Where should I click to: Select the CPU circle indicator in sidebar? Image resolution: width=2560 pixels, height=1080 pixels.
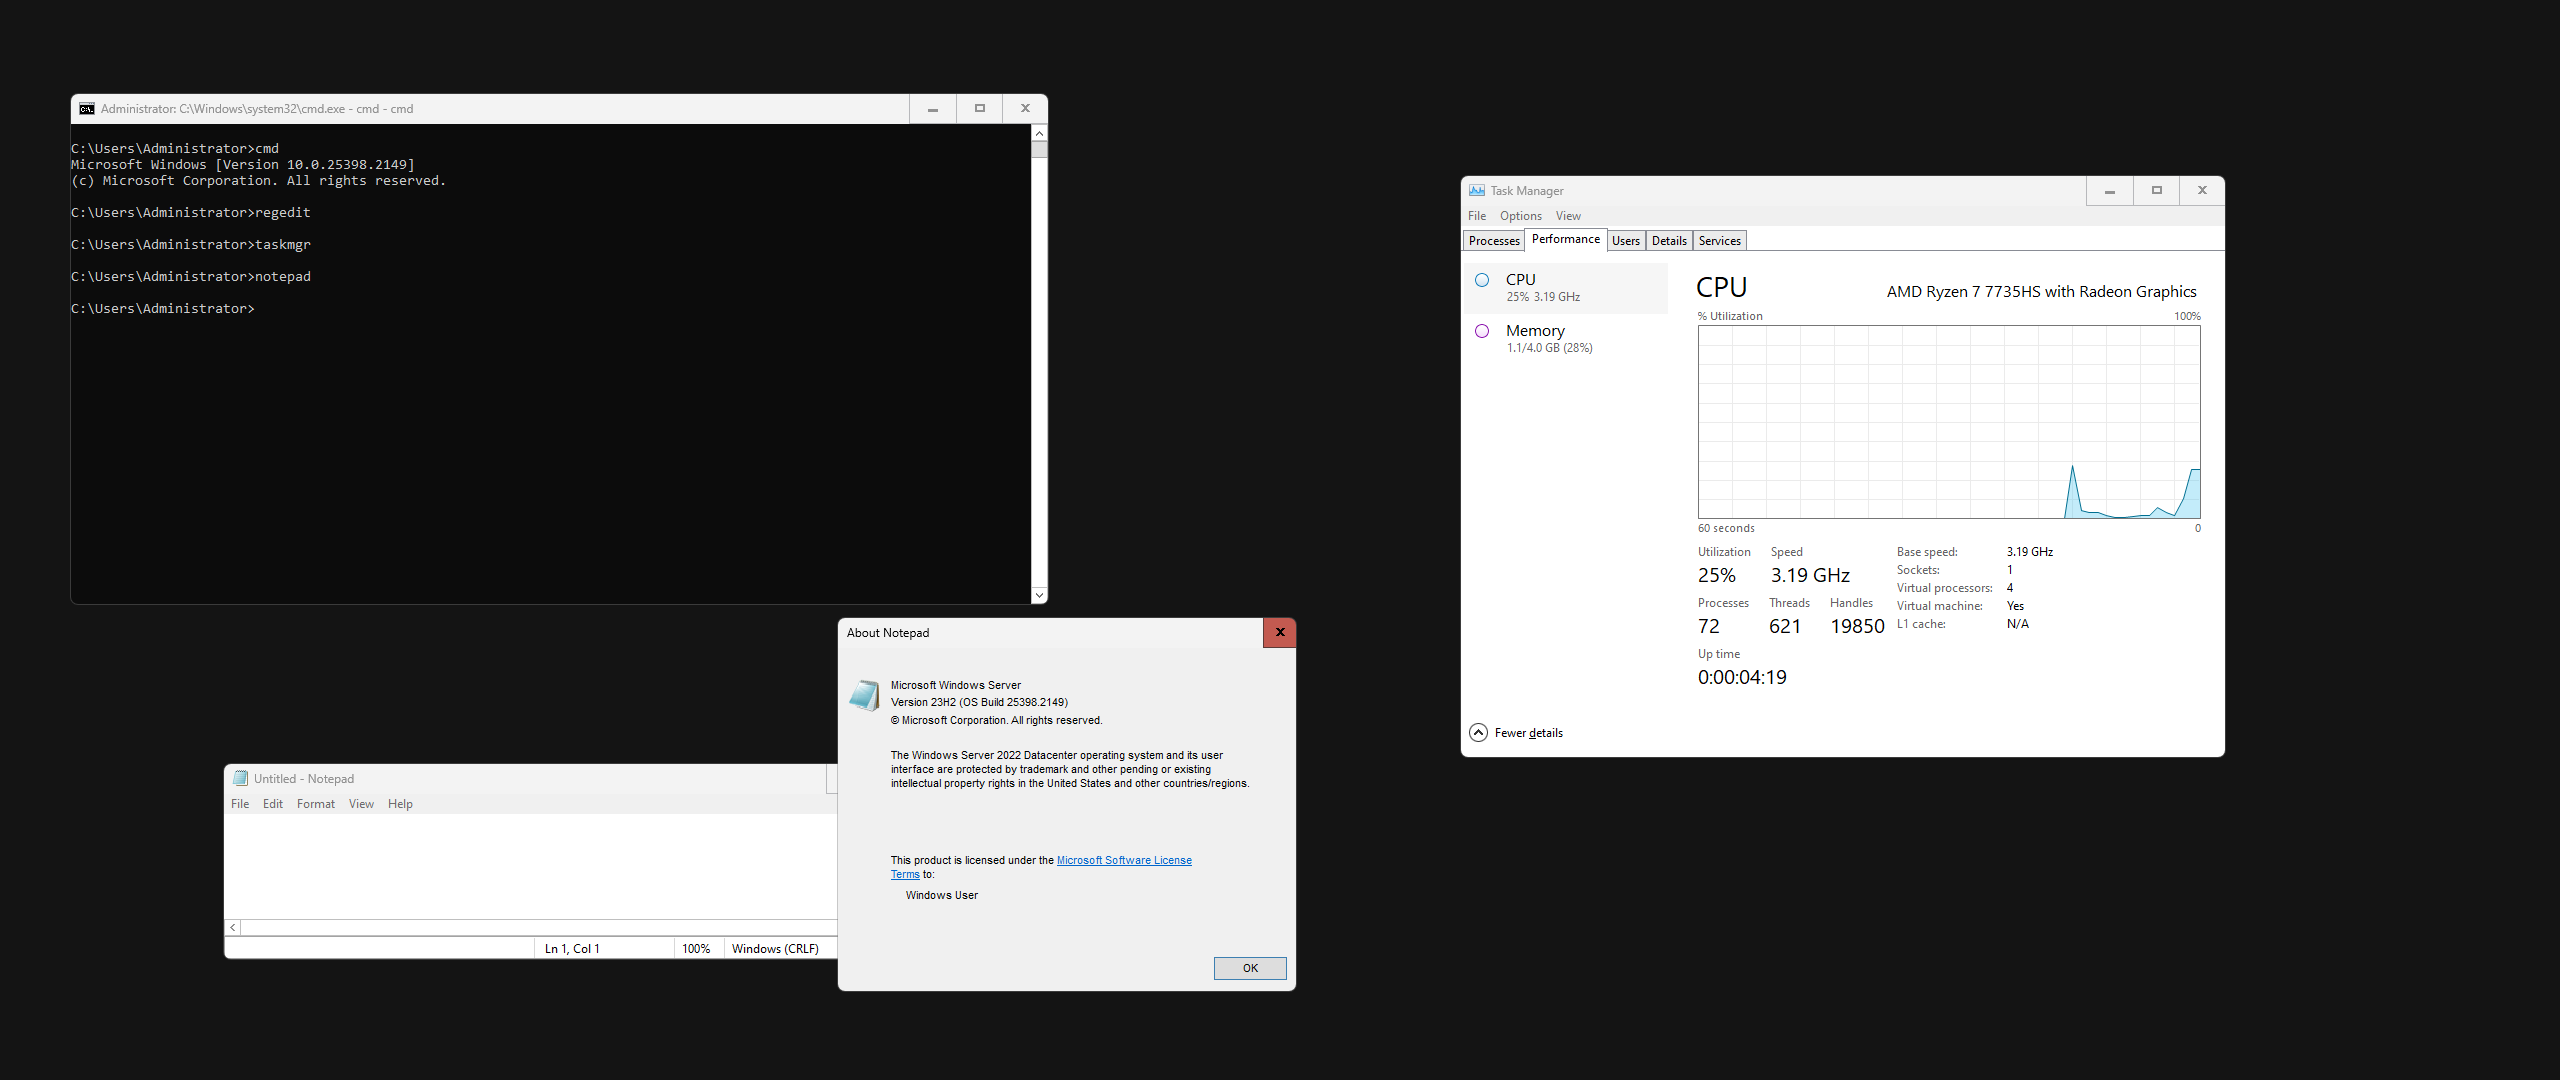pos(1482,280)
